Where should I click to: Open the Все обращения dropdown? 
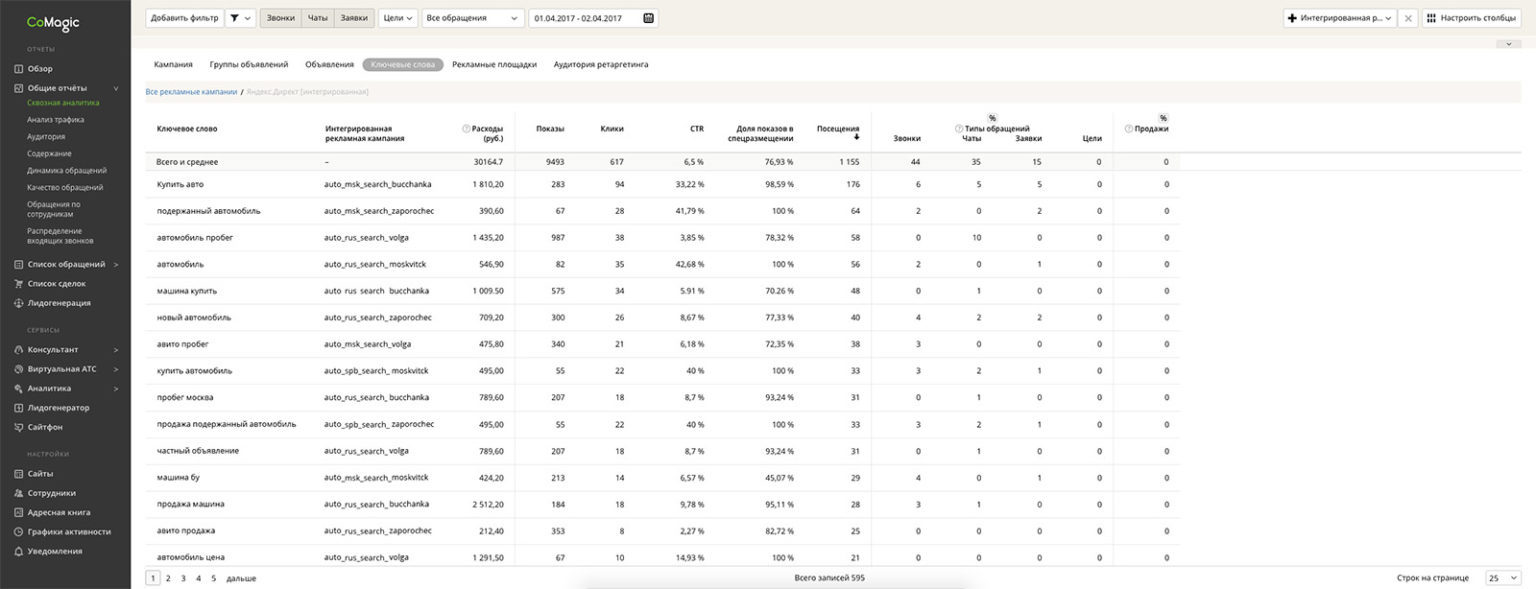[472, 18]
